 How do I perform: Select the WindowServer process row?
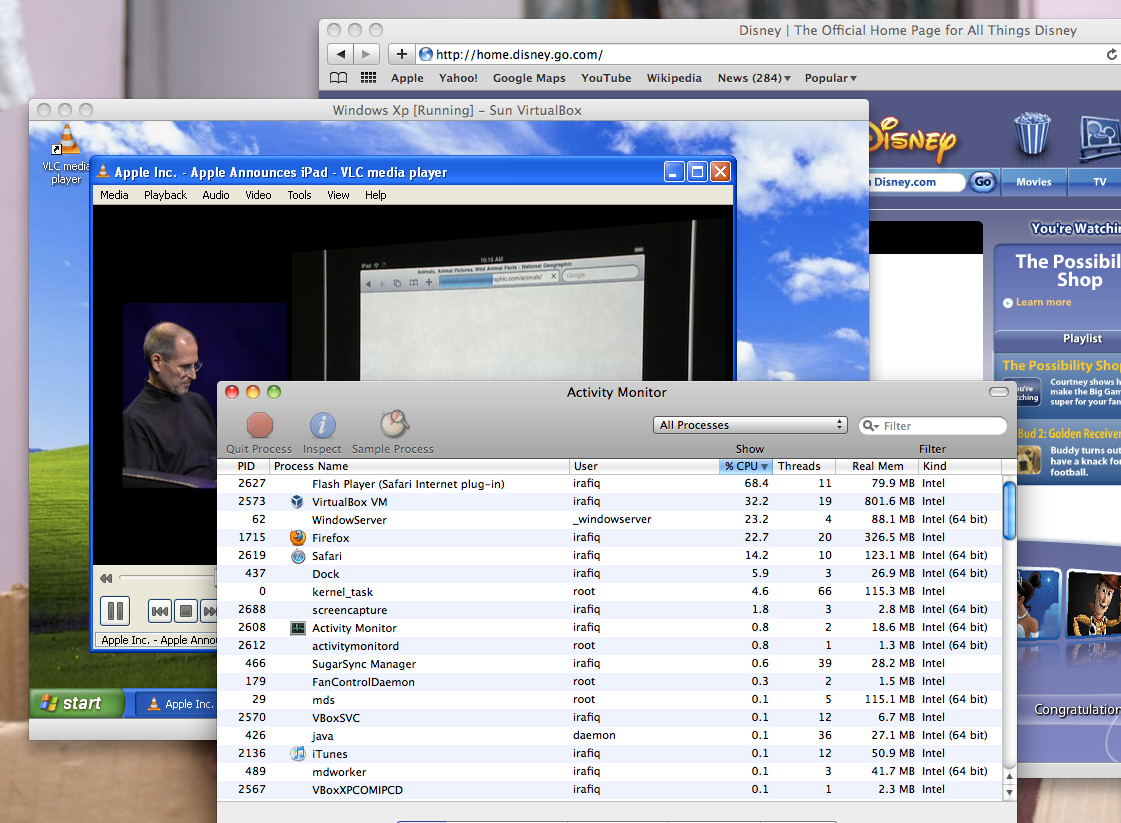[609, 520]
